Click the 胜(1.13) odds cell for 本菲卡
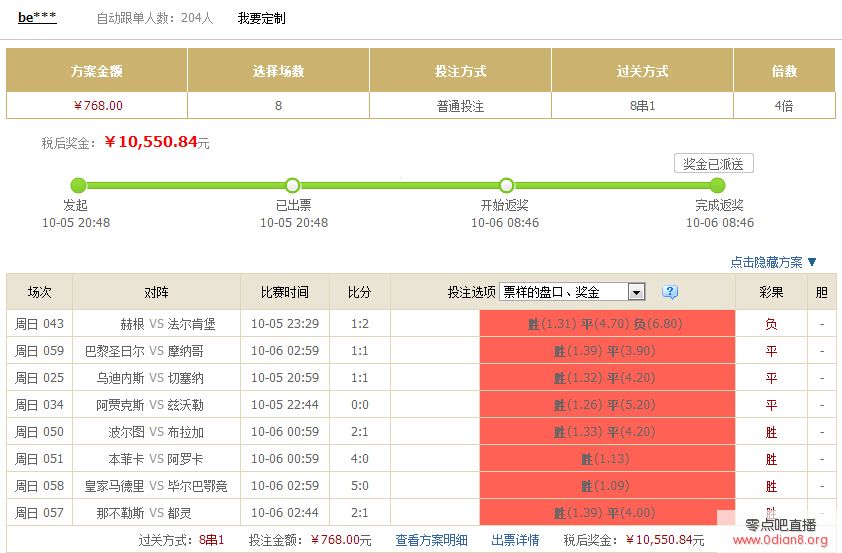Screen dimensions: 842x553 coord(605,459)
